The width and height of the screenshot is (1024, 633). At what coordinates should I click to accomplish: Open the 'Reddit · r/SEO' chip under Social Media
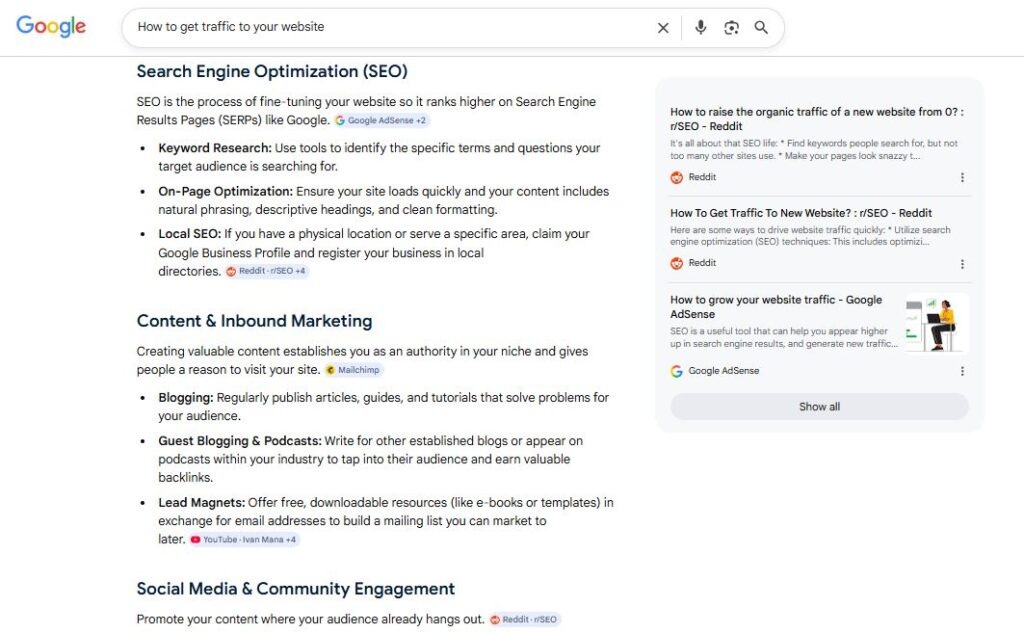point(524,619)
